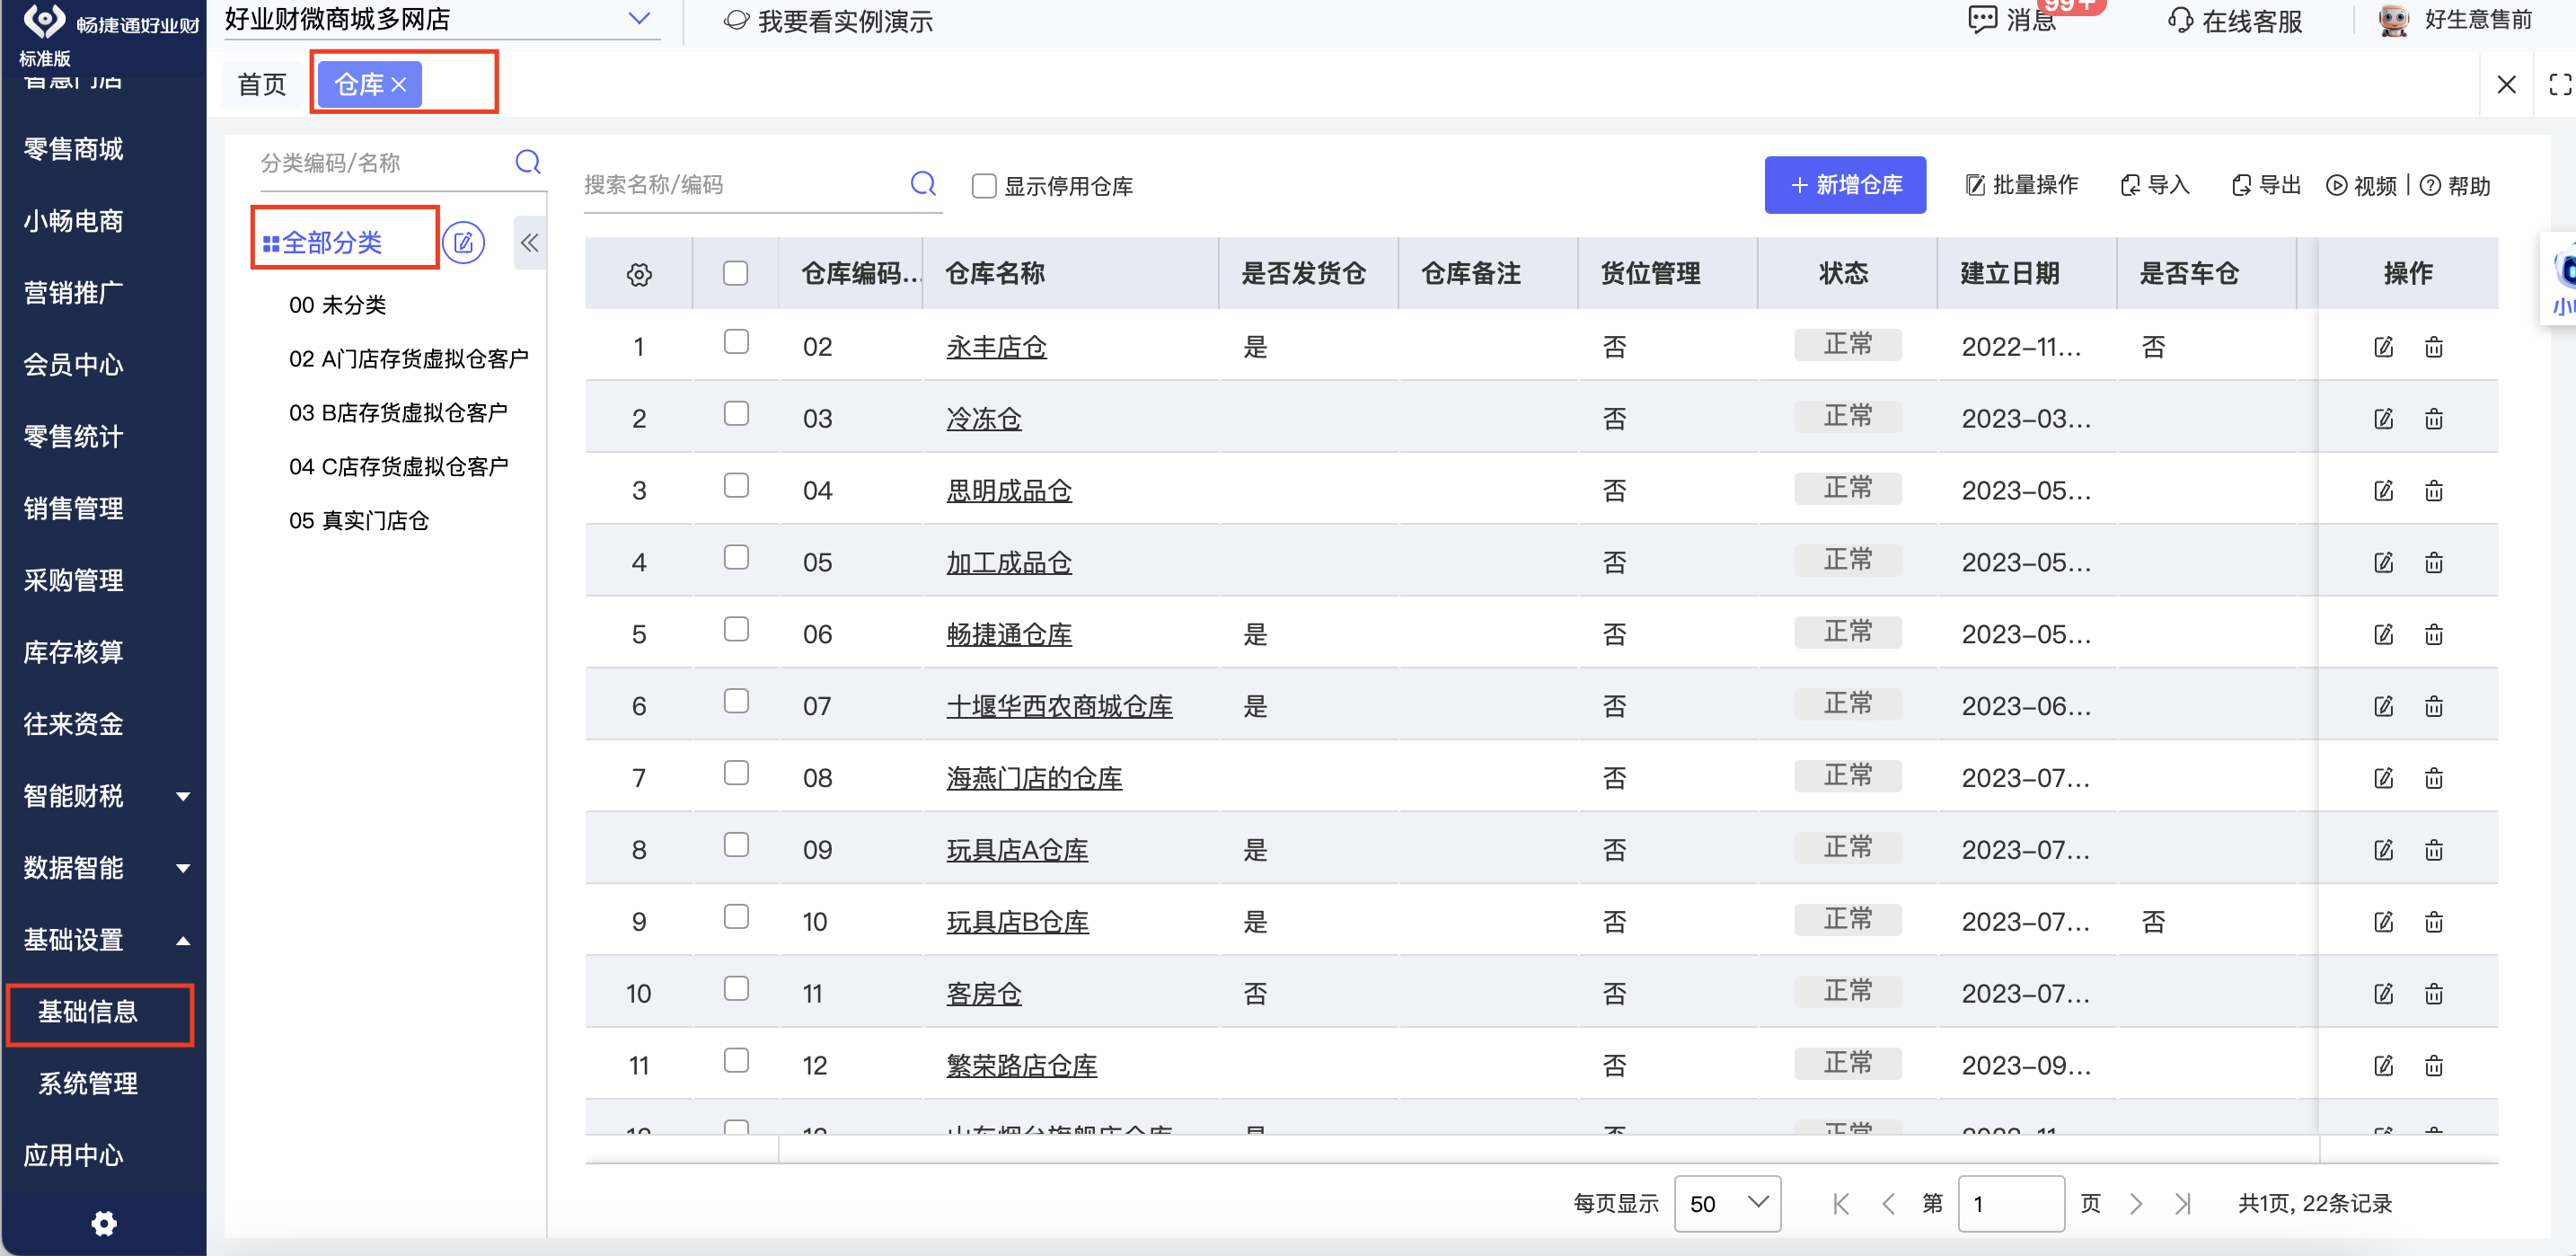This screenshot has height=1256, width=2576.
Task: Click edit icon for 永丰店仓 row
Action: 2383,347
